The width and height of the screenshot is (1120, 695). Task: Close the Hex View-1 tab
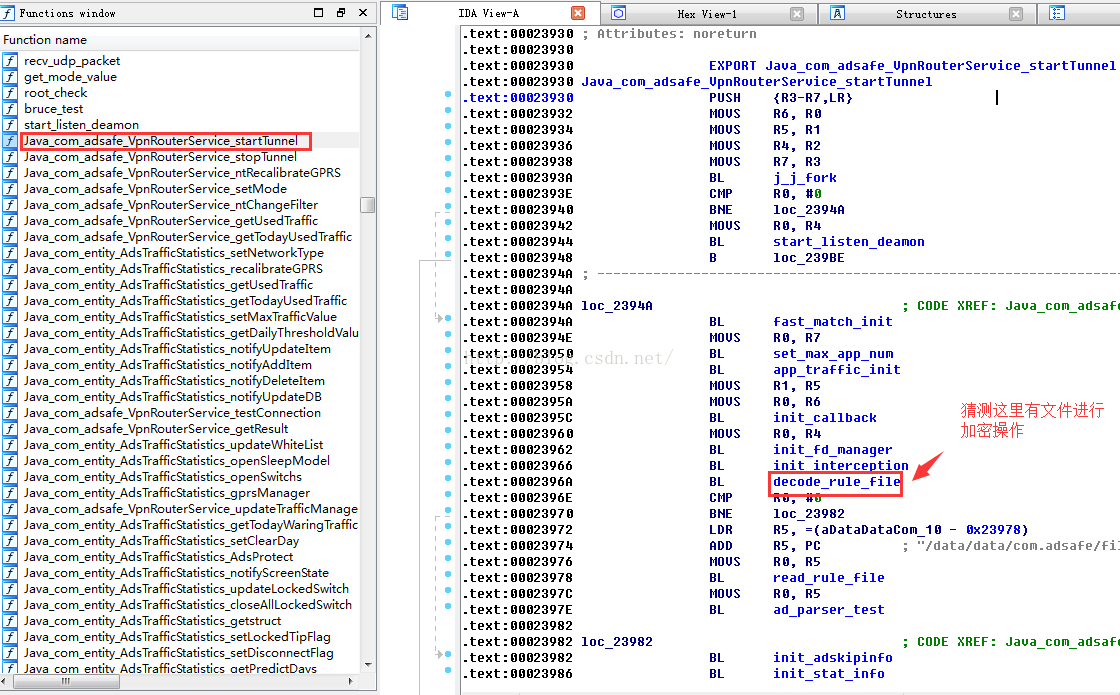click(x=797, y=14)
